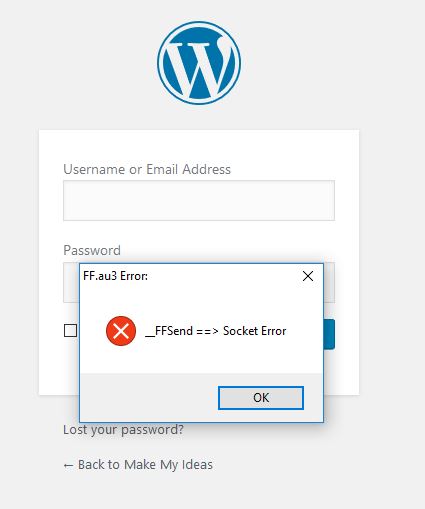Image resolution: width=425 pixels, height=509 pixels.
Task: Click the red error icon in dialog
Action: point(121,331)
